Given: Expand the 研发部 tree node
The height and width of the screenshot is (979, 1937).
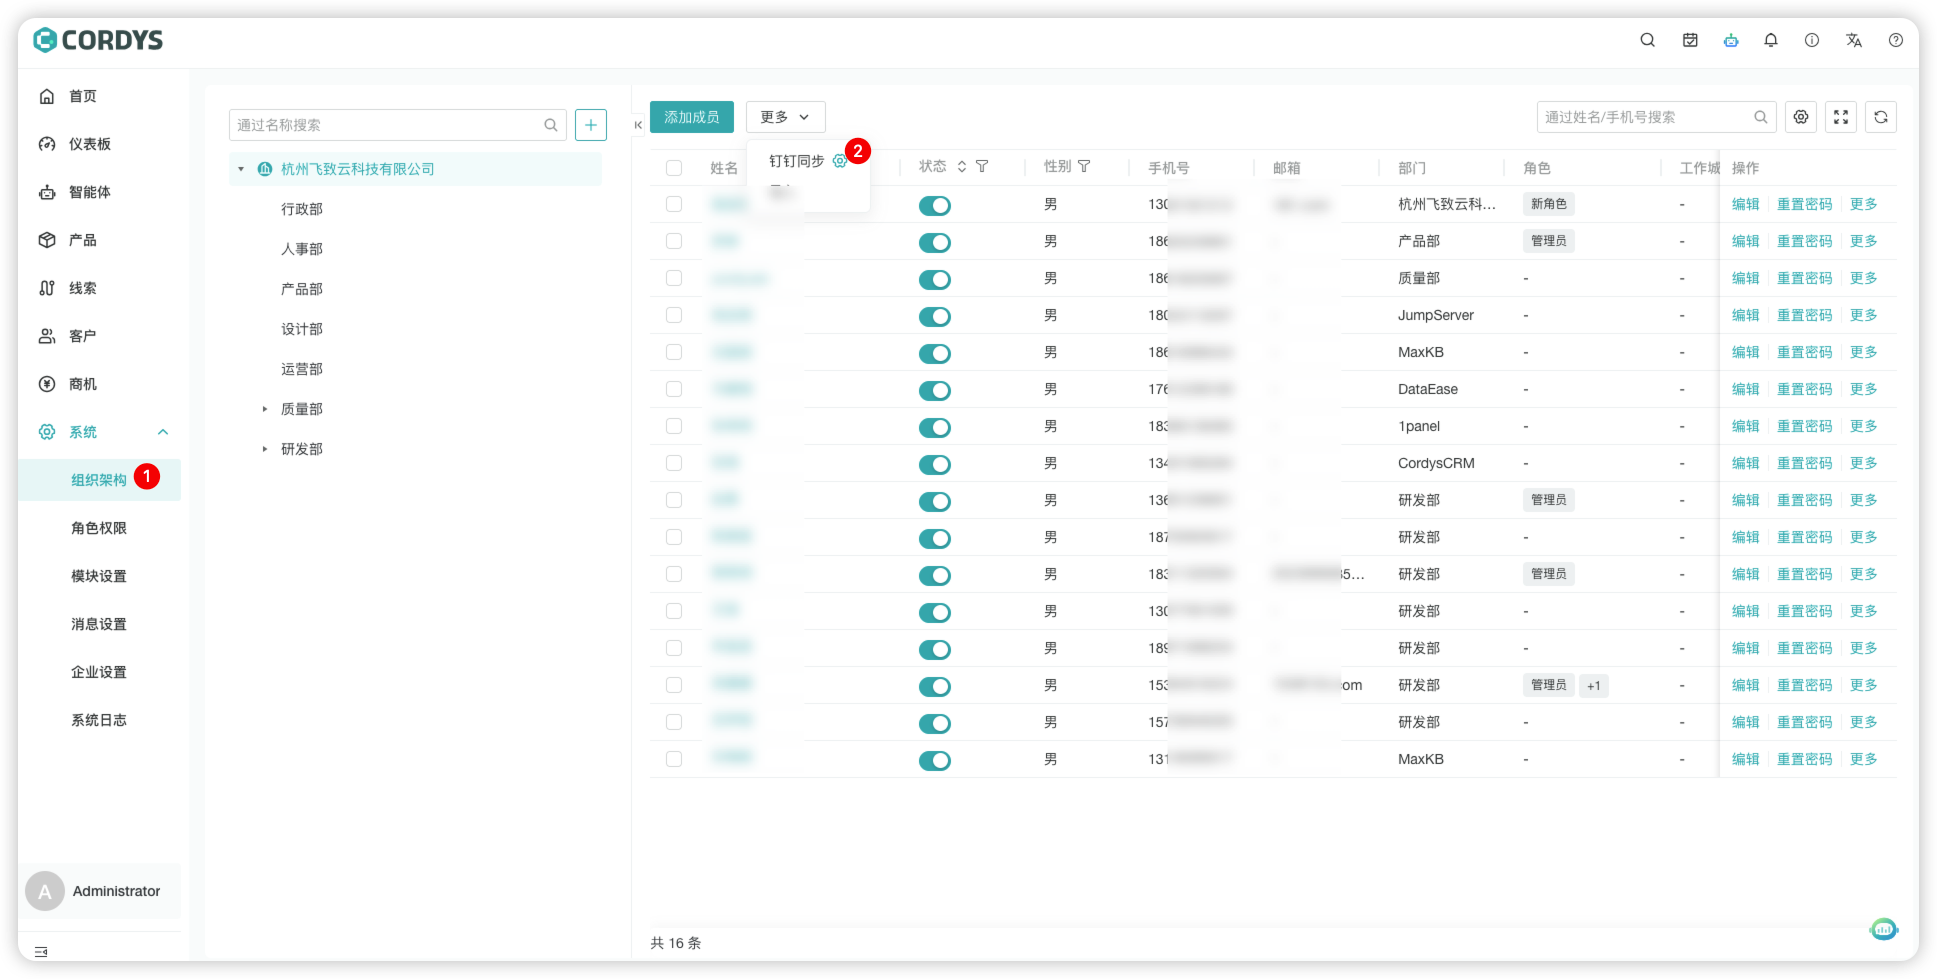Looking at the screenshot, I should pos(265,449).
